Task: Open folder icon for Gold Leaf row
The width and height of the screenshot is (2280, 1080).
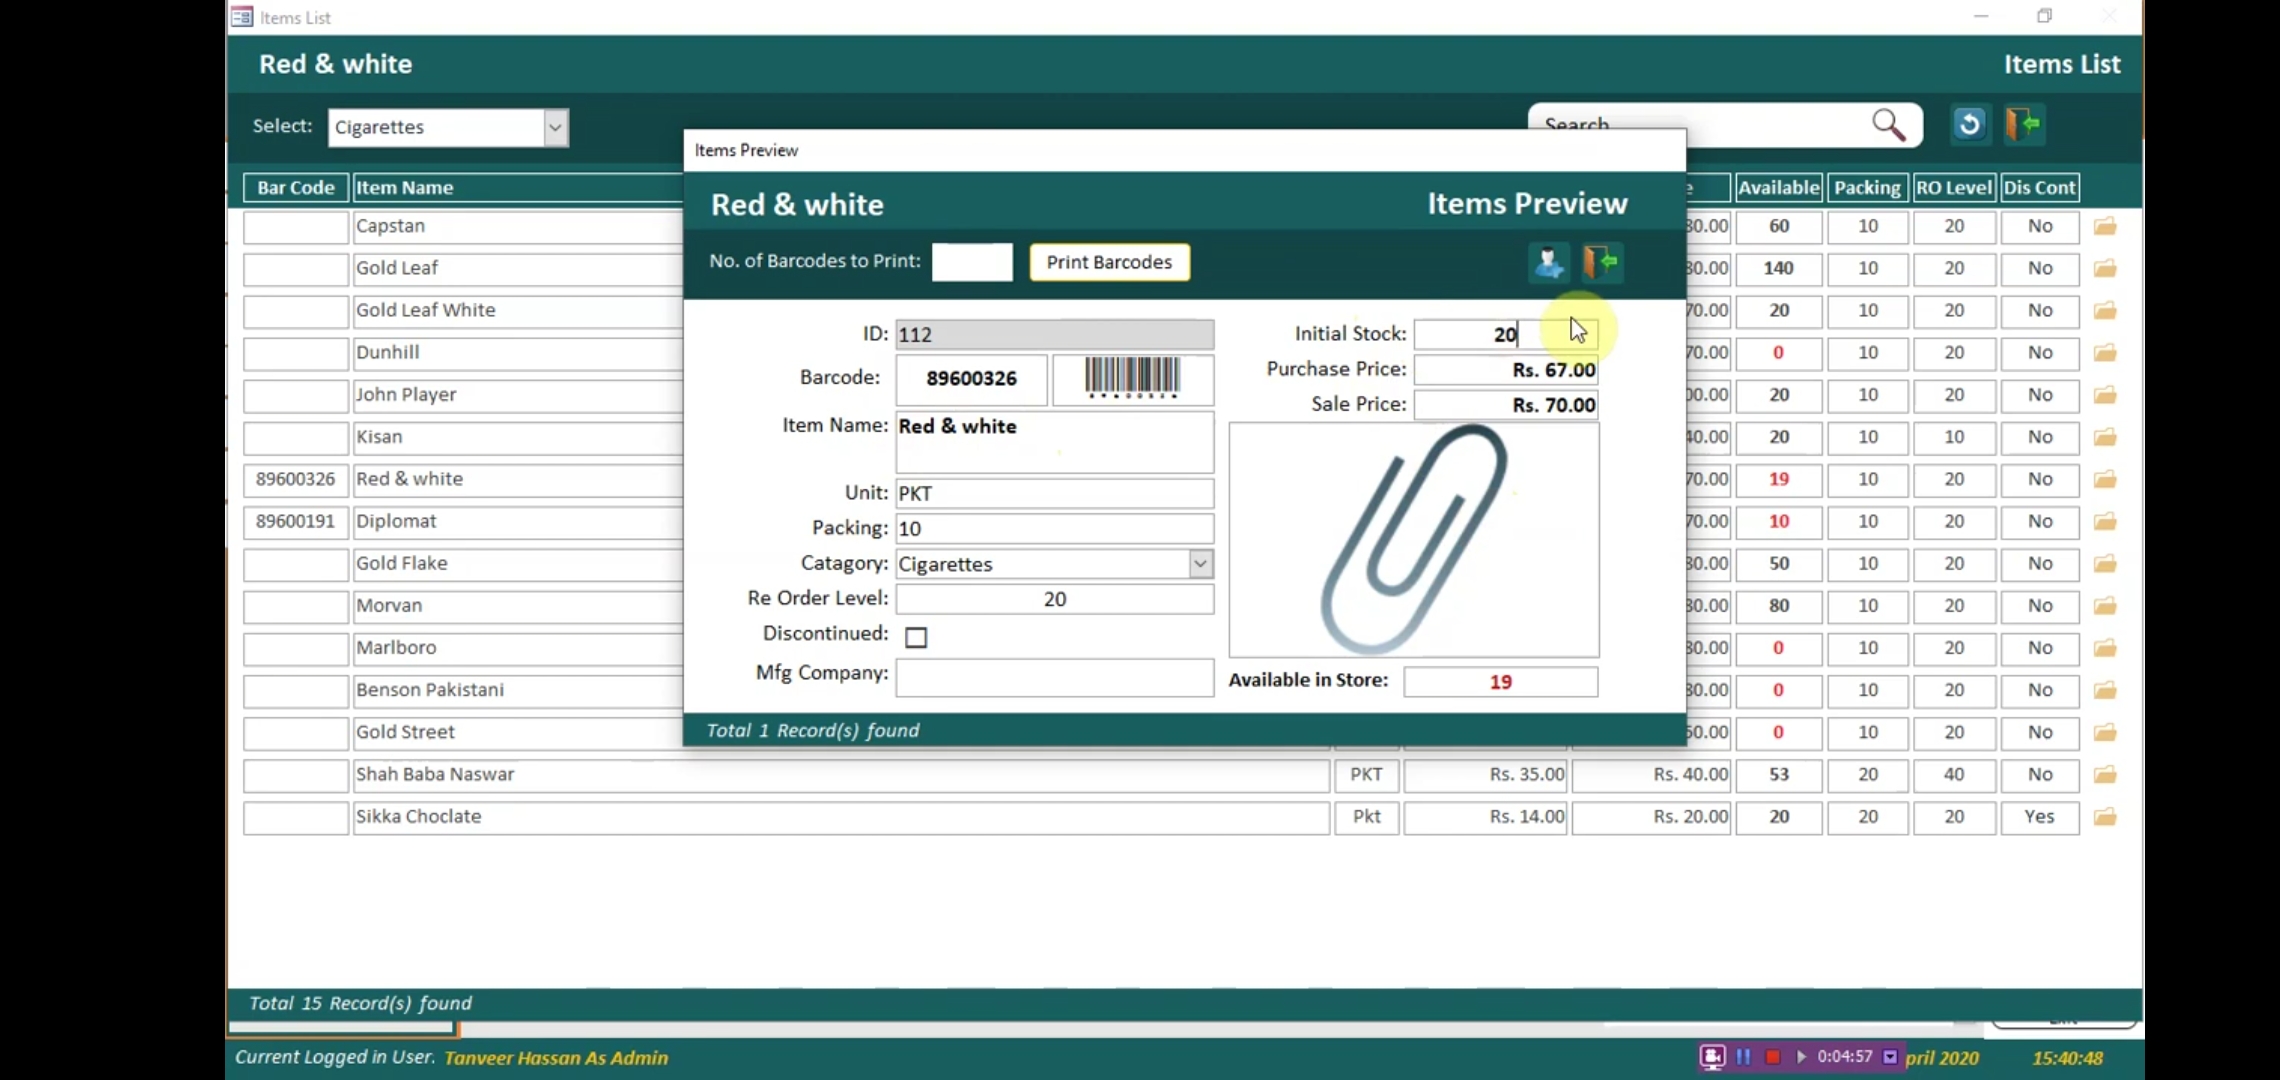Action: click(2105, 268)
